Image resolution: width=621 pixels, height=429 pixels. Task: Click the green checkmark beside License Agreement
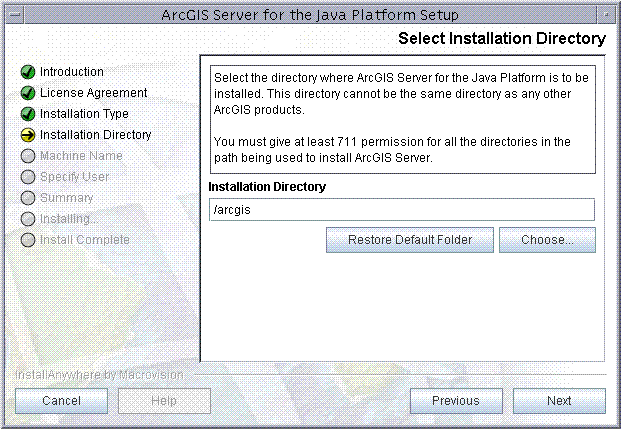tap(28, 93)
